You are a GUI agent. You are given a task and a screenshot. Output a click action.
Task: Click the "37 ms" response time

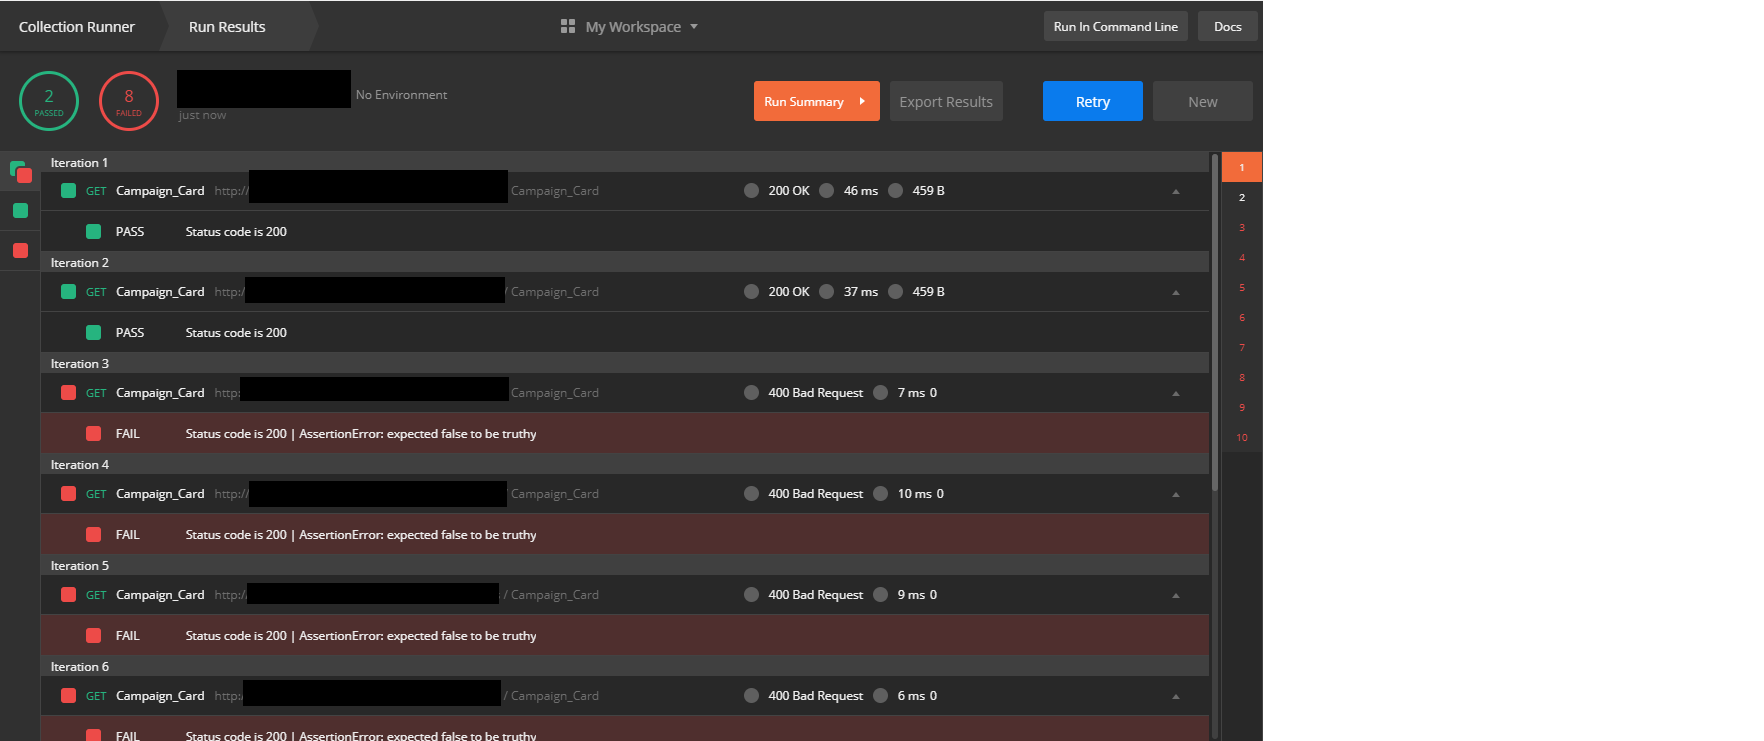tap(861, 291)
